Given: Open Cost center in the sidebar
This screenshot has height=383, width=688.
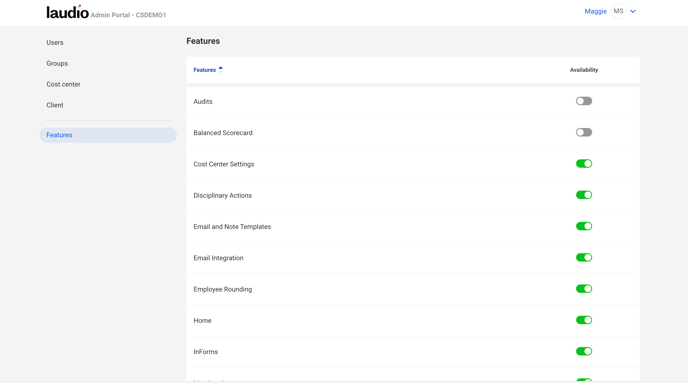Looking at the screenshot, I should point(63,84).
